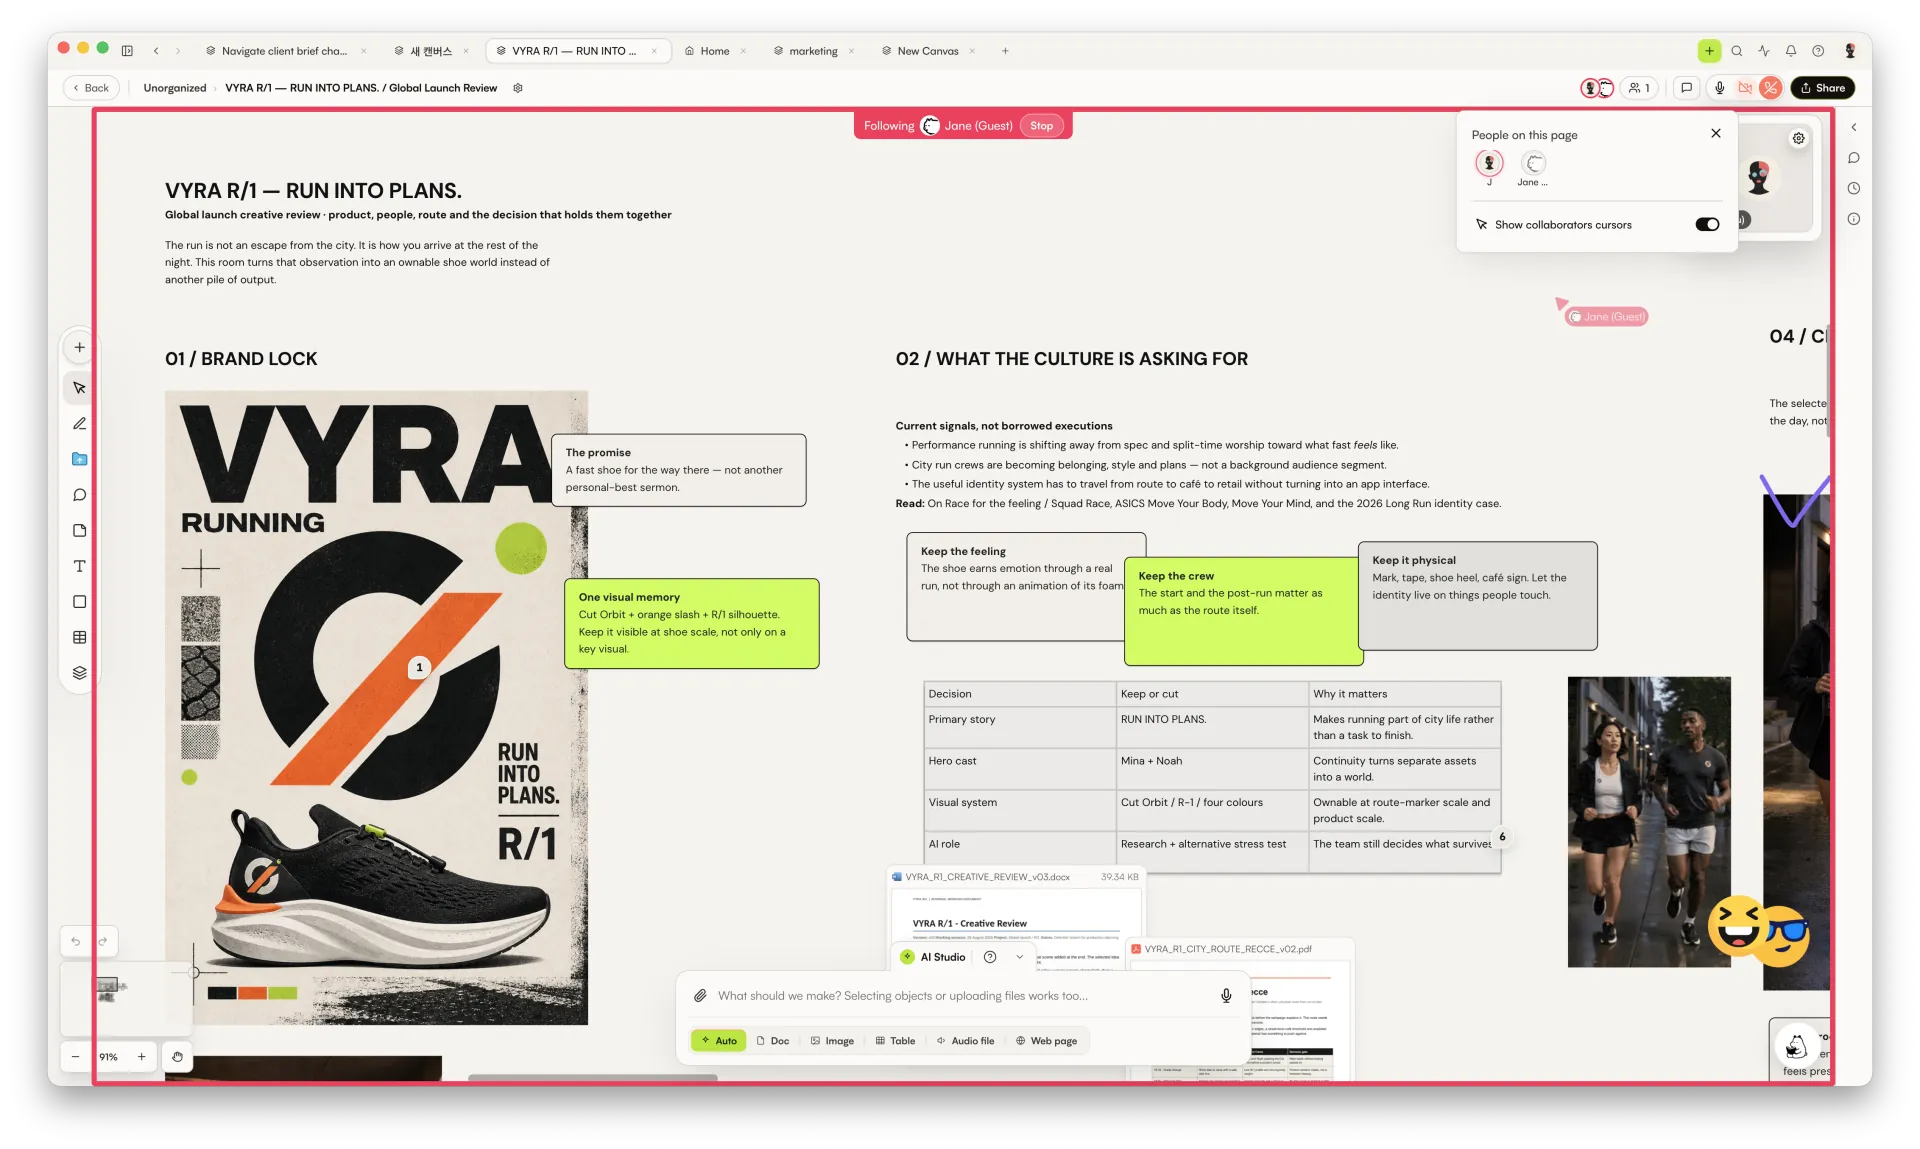
Task: Select the Auto generation mode
Action: pos(719,1041)
